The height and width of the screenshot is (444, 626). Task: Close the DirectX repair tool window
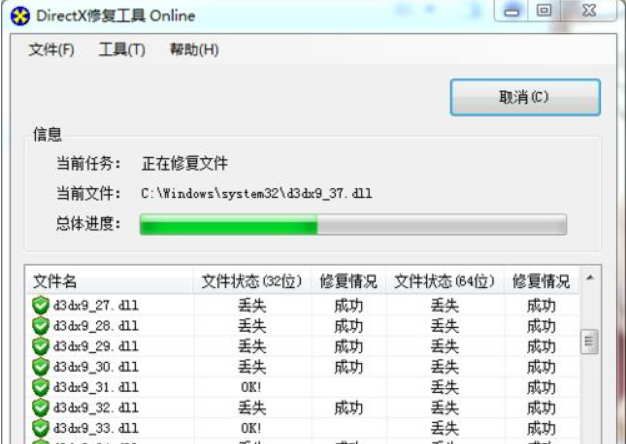click(589, 11)
